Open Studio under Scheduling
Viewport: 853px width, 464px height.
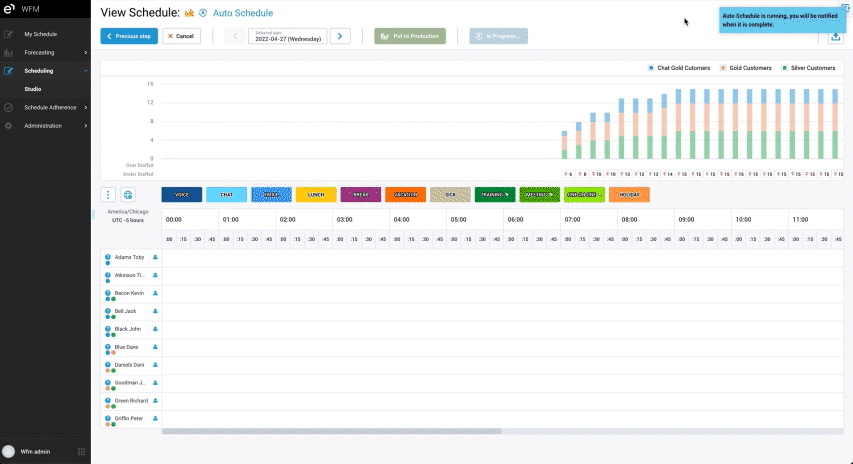[x=33, y=89]
